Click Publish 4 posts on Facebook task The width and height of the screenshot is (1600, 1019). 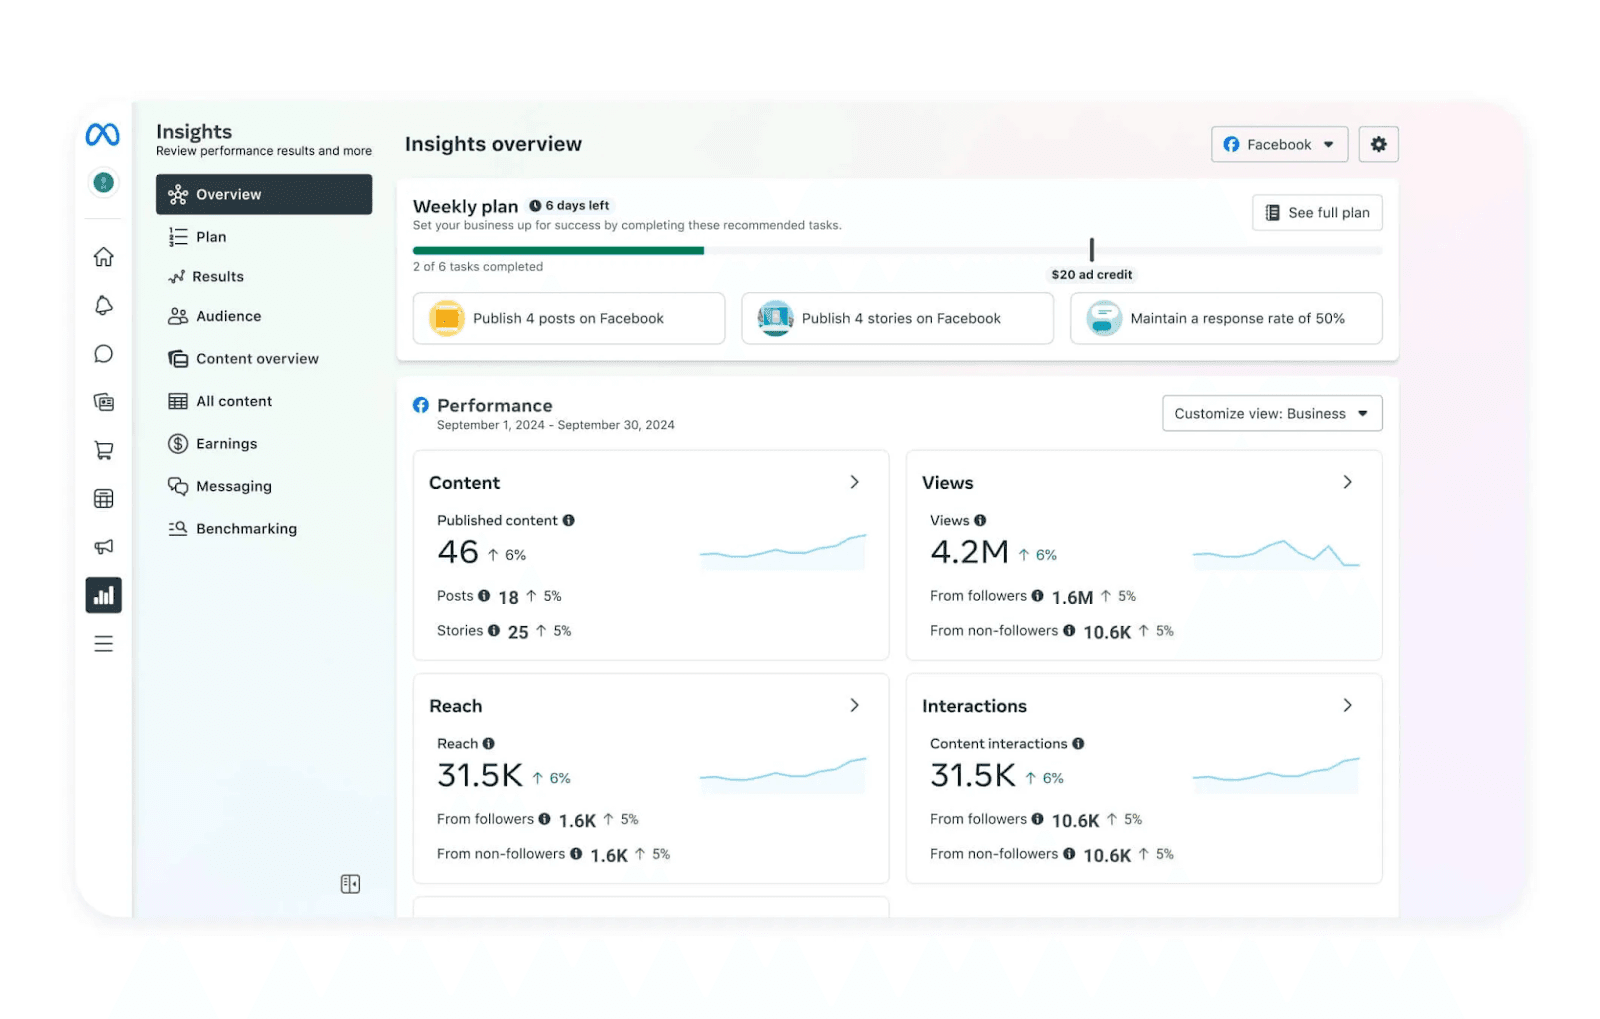(x=568, y=318)
